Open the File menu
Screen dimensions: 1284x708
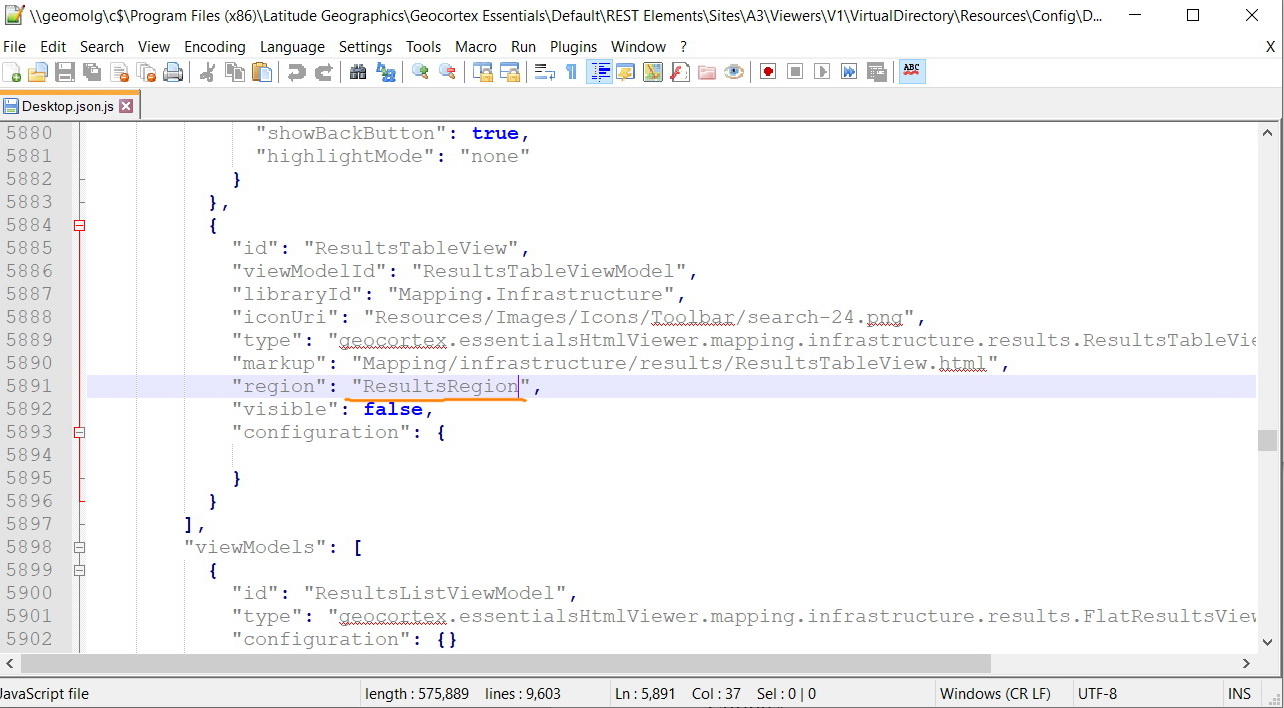click(x=14, y=47)
